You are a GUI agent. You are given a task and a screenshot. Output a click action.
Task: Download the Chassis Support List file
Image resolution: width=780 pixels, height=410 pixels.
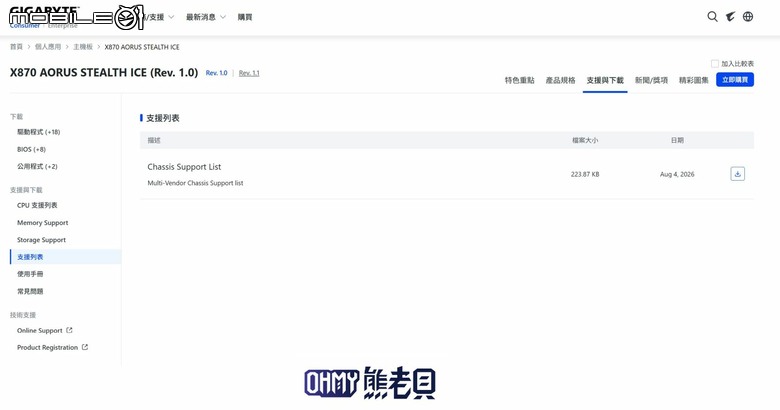[737, 174]
